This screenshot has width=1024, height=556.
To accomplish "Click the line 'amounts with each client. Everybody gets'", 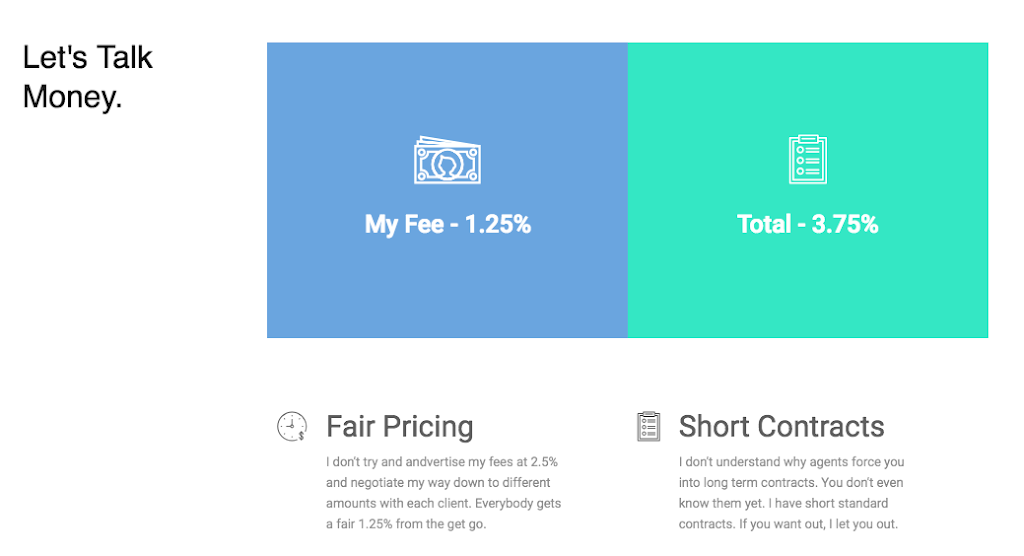I will point(443,503).
